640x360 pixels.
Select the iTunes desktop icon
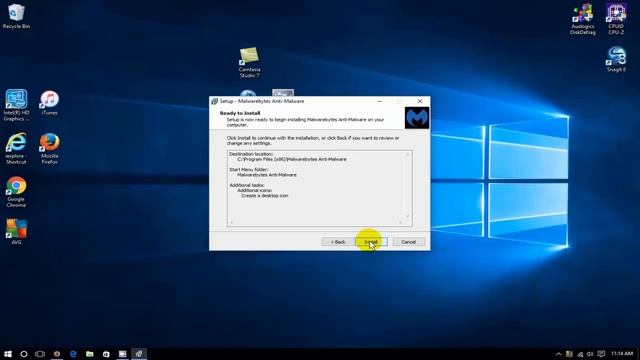click(49, 103)
